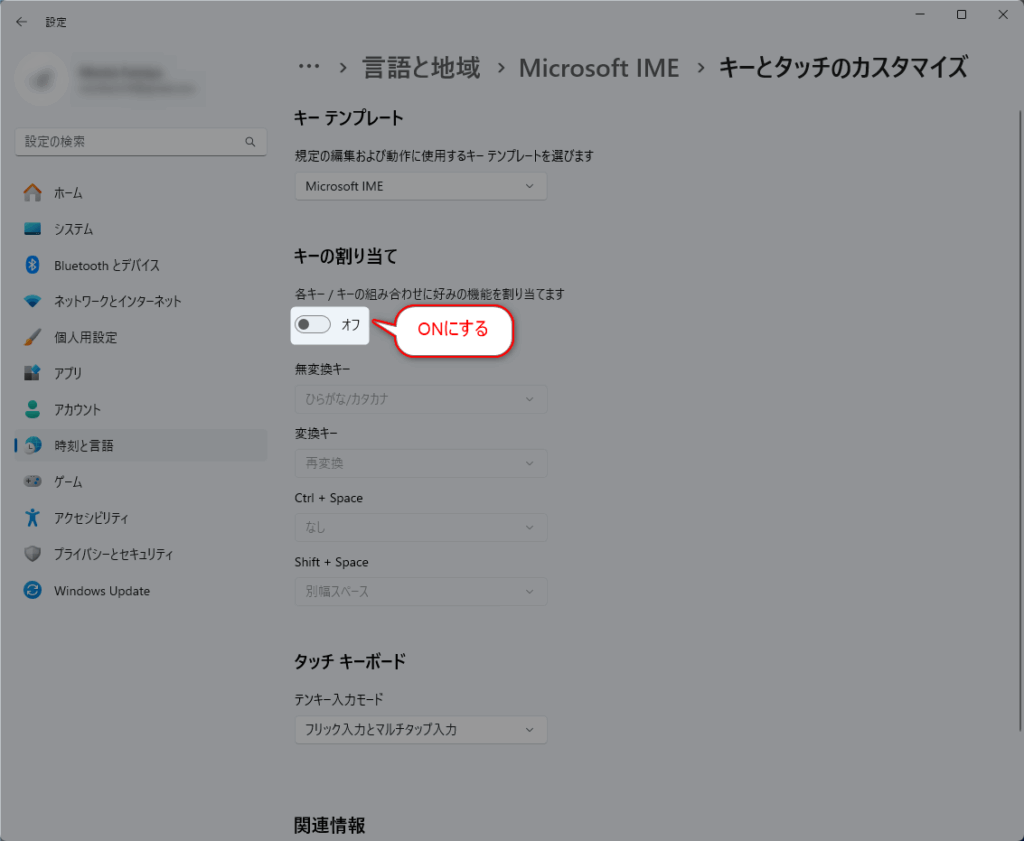
Task: Click the 時刻と言語 globe clock icon
Action: click(x=32, y=445)
